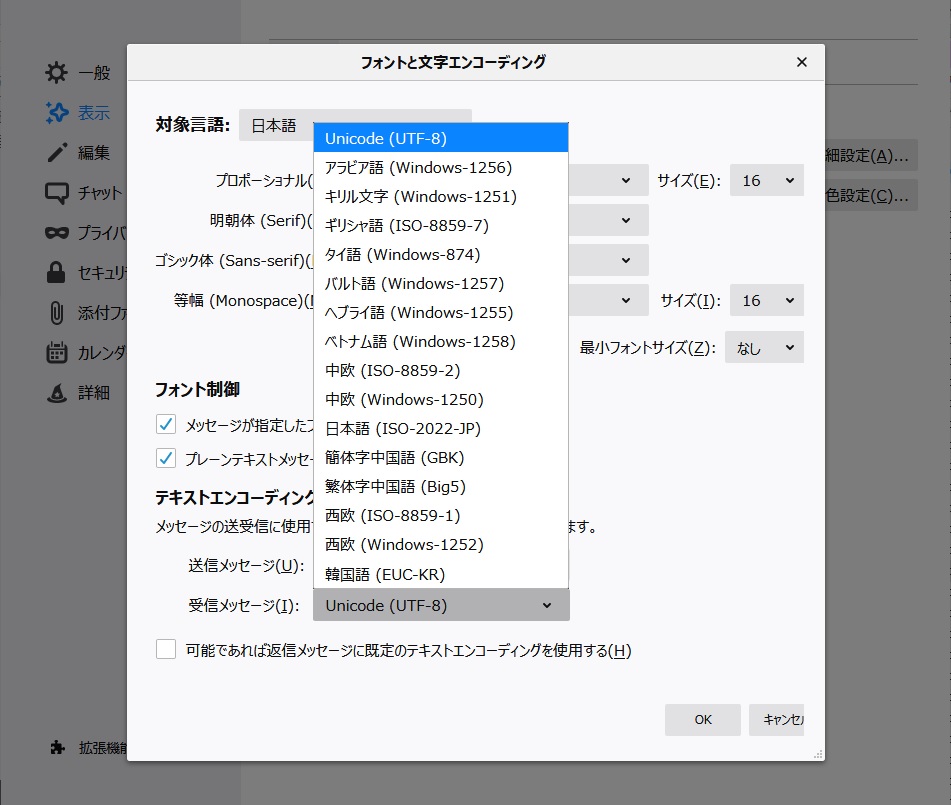Toggle the first checkbox under フォント制御

166,425
